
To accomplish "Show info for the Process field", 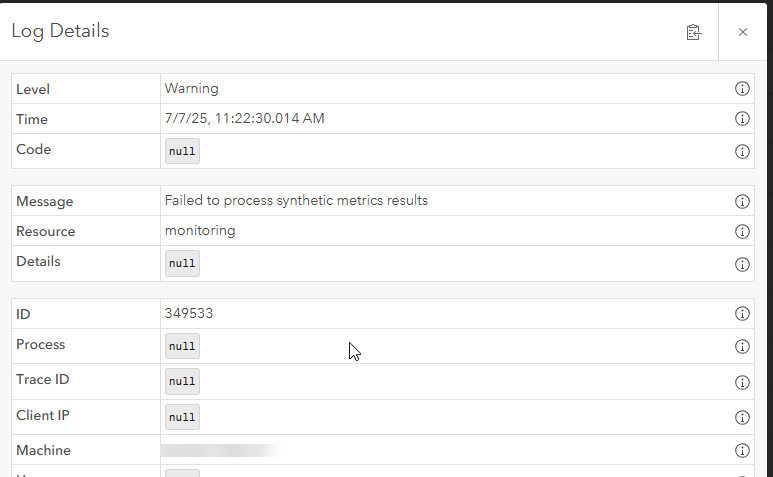I will click(742, 346).
